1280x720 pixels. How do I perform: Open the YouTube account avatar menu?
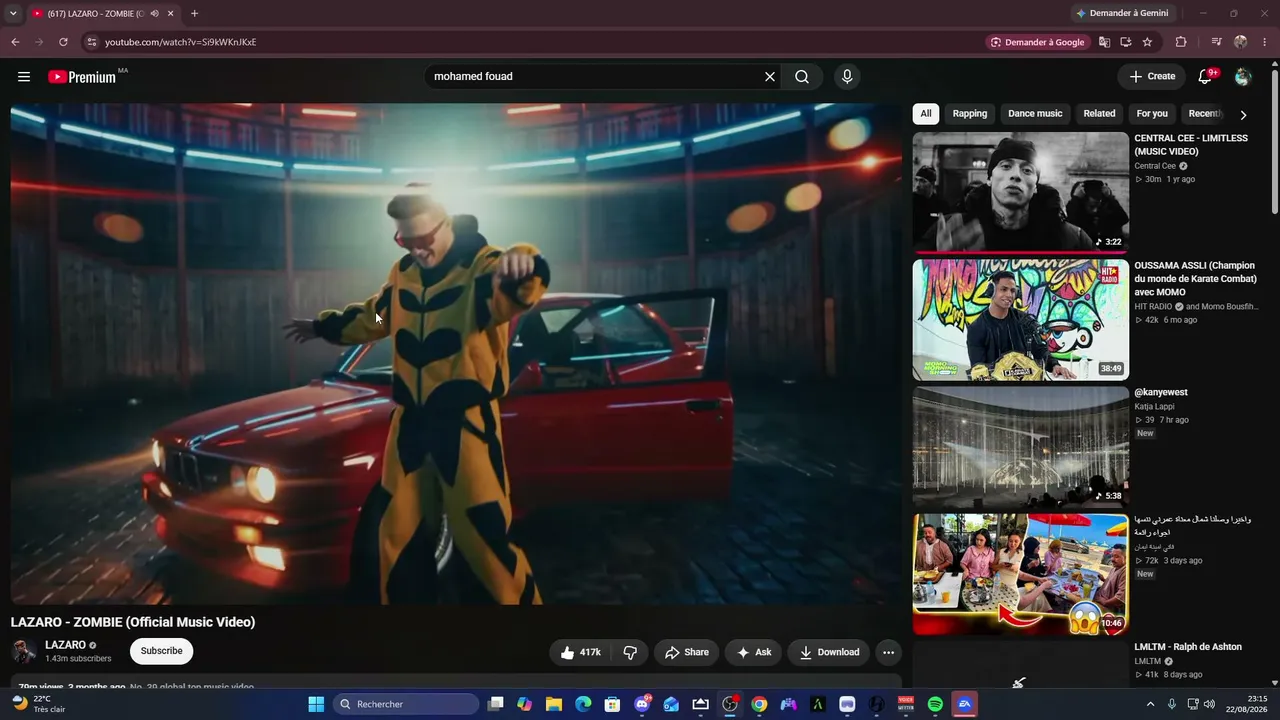(x=1243, y=77)
